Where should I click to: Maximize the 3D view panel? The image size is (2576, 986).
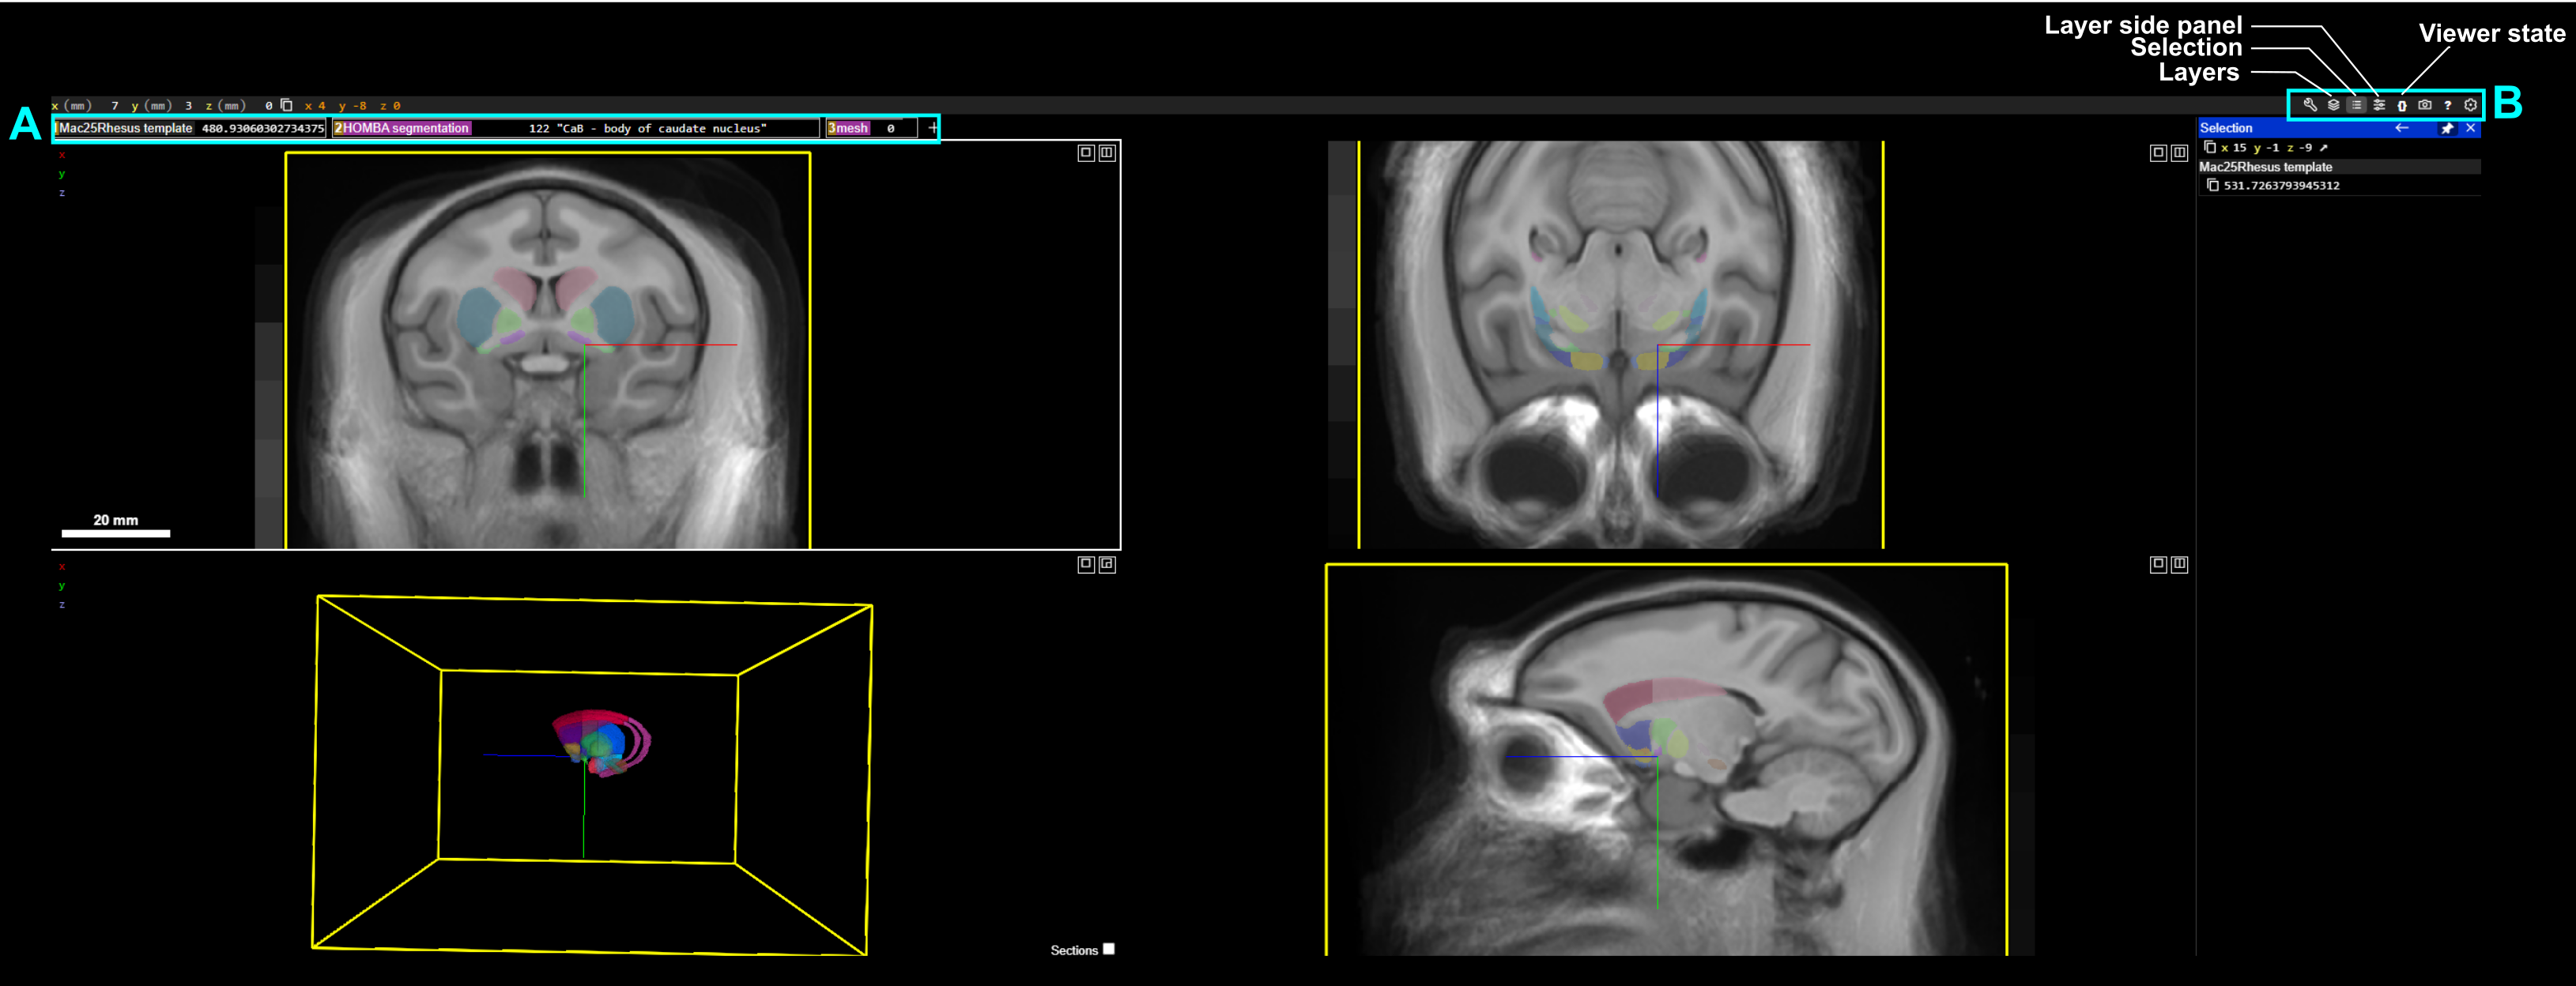coord(1086,565)
